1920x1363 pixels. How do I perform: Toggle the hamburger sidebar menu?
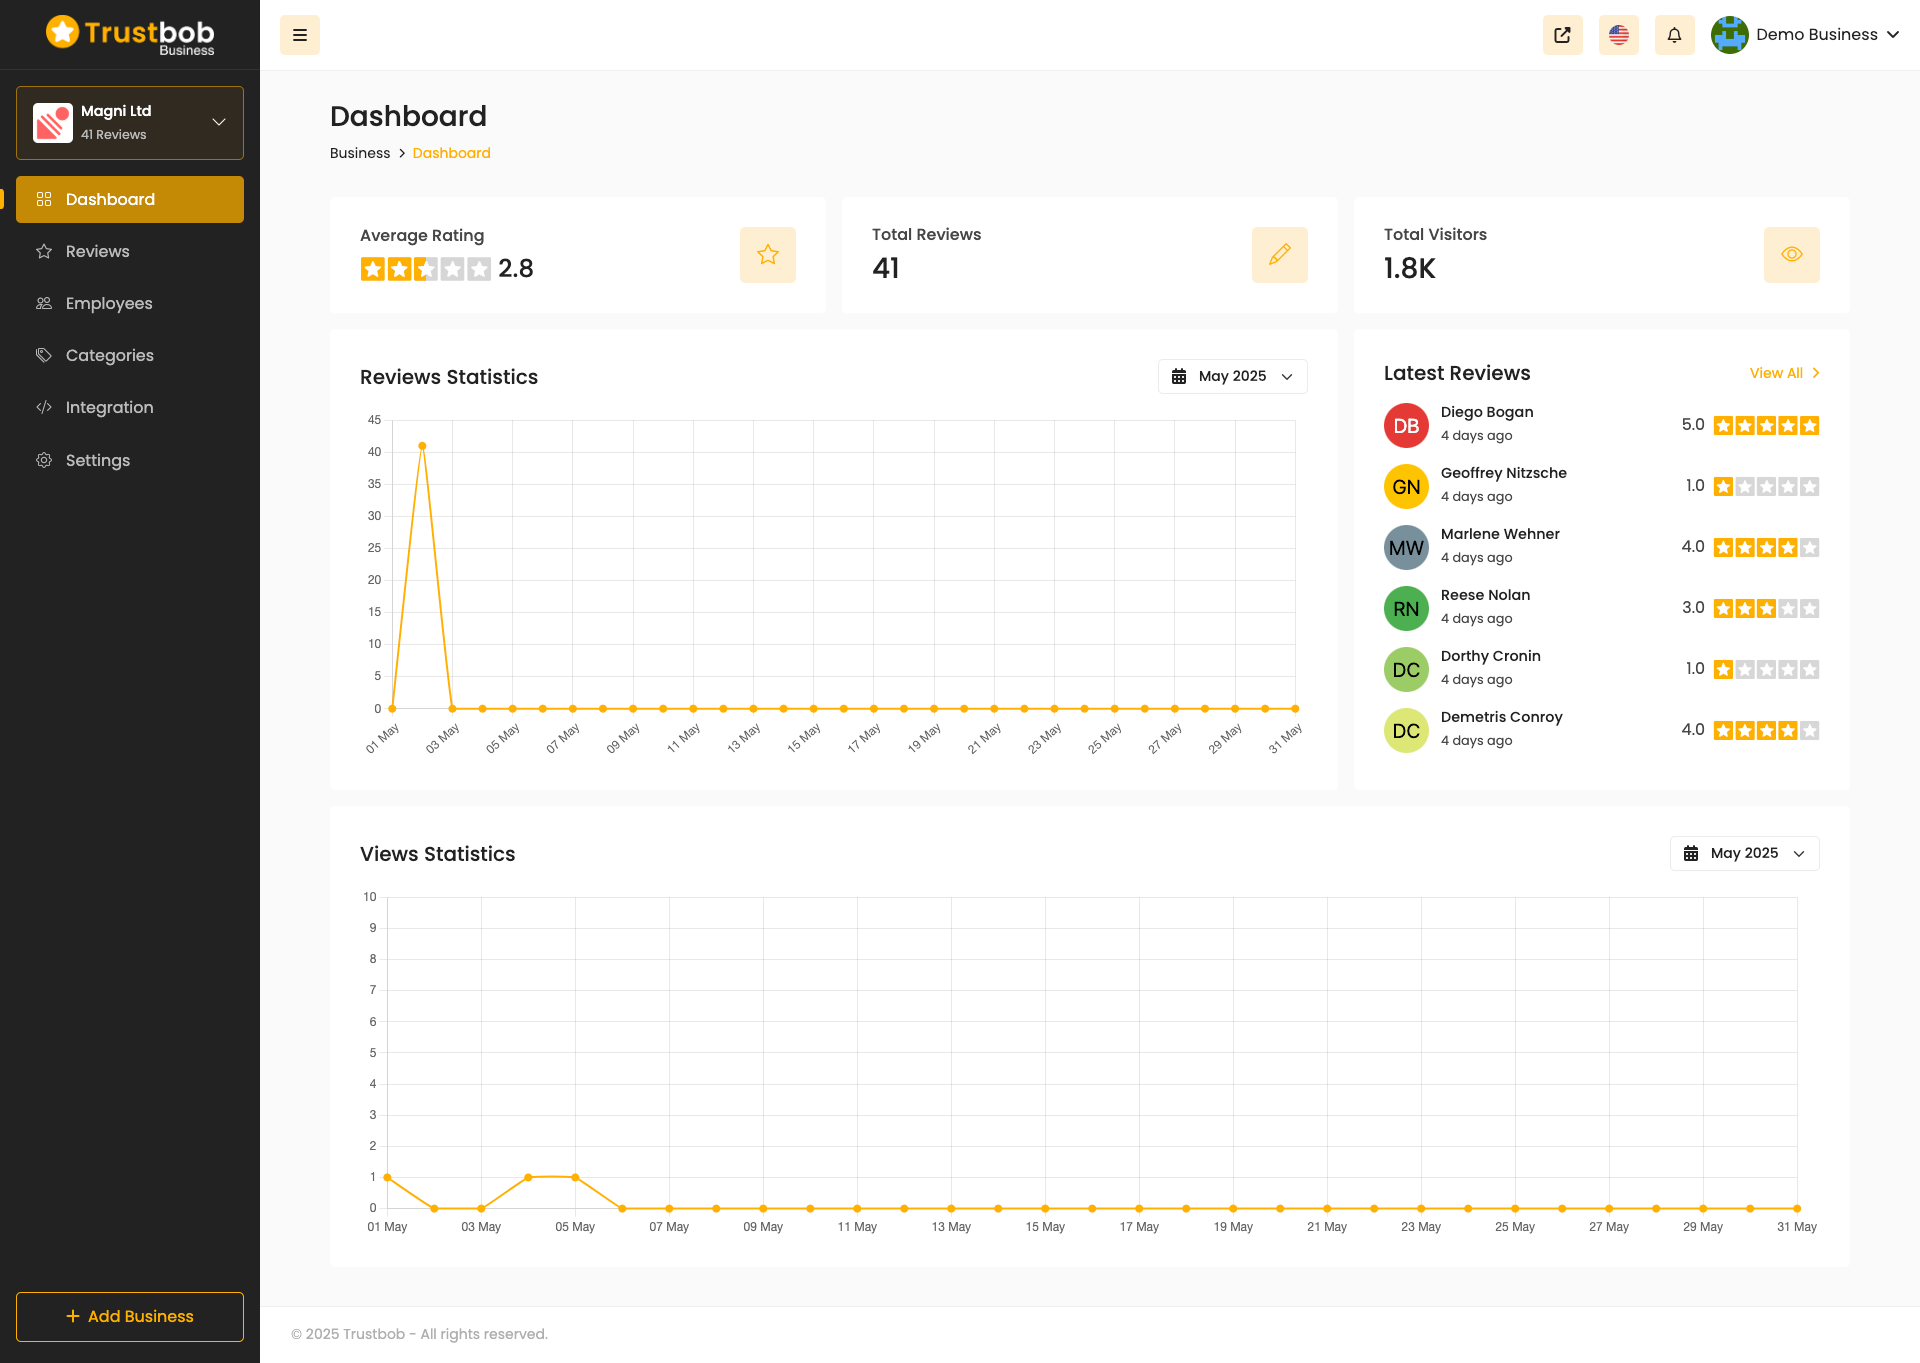[x=299, y=34]
